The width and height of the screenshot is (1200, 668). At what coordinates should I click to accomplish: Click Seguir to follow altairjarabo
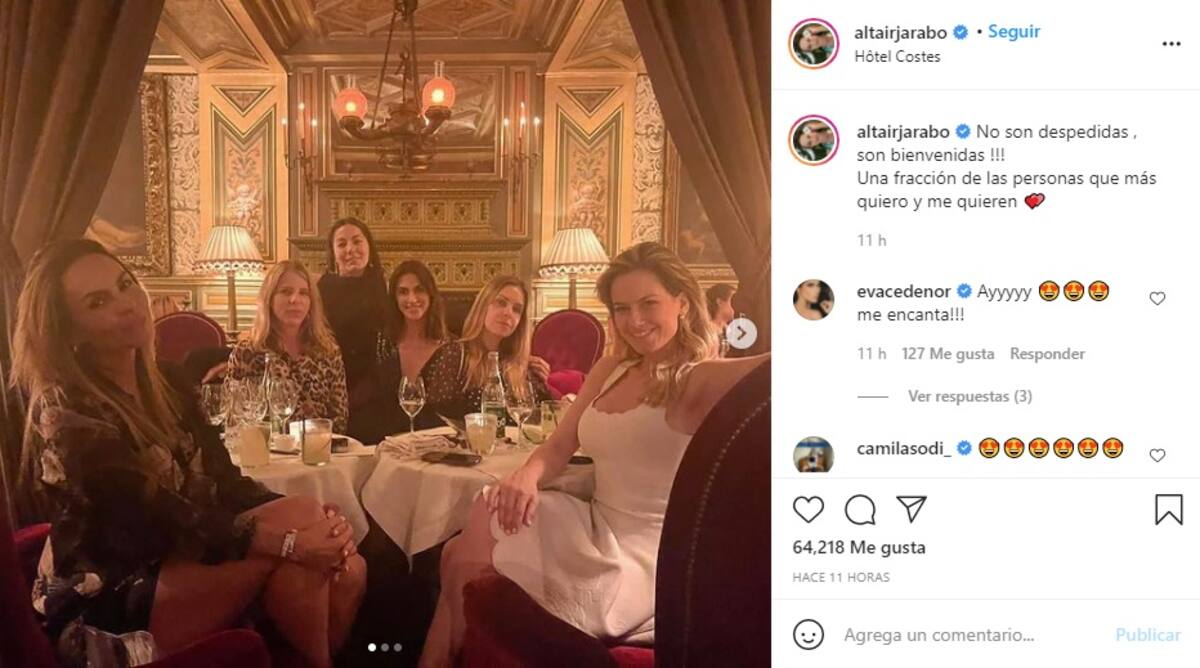[x=1014, y=32]
